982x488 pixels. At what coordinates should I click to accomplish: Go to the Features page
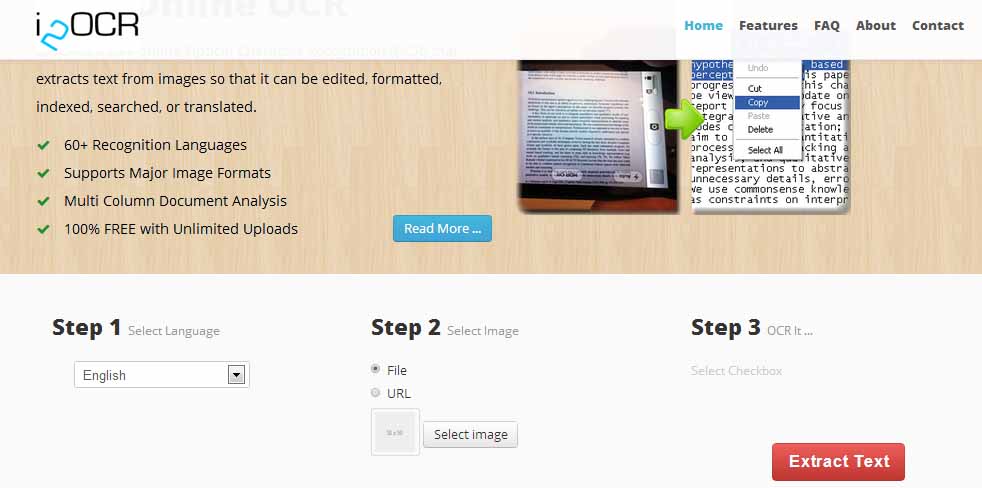point(768,26)
